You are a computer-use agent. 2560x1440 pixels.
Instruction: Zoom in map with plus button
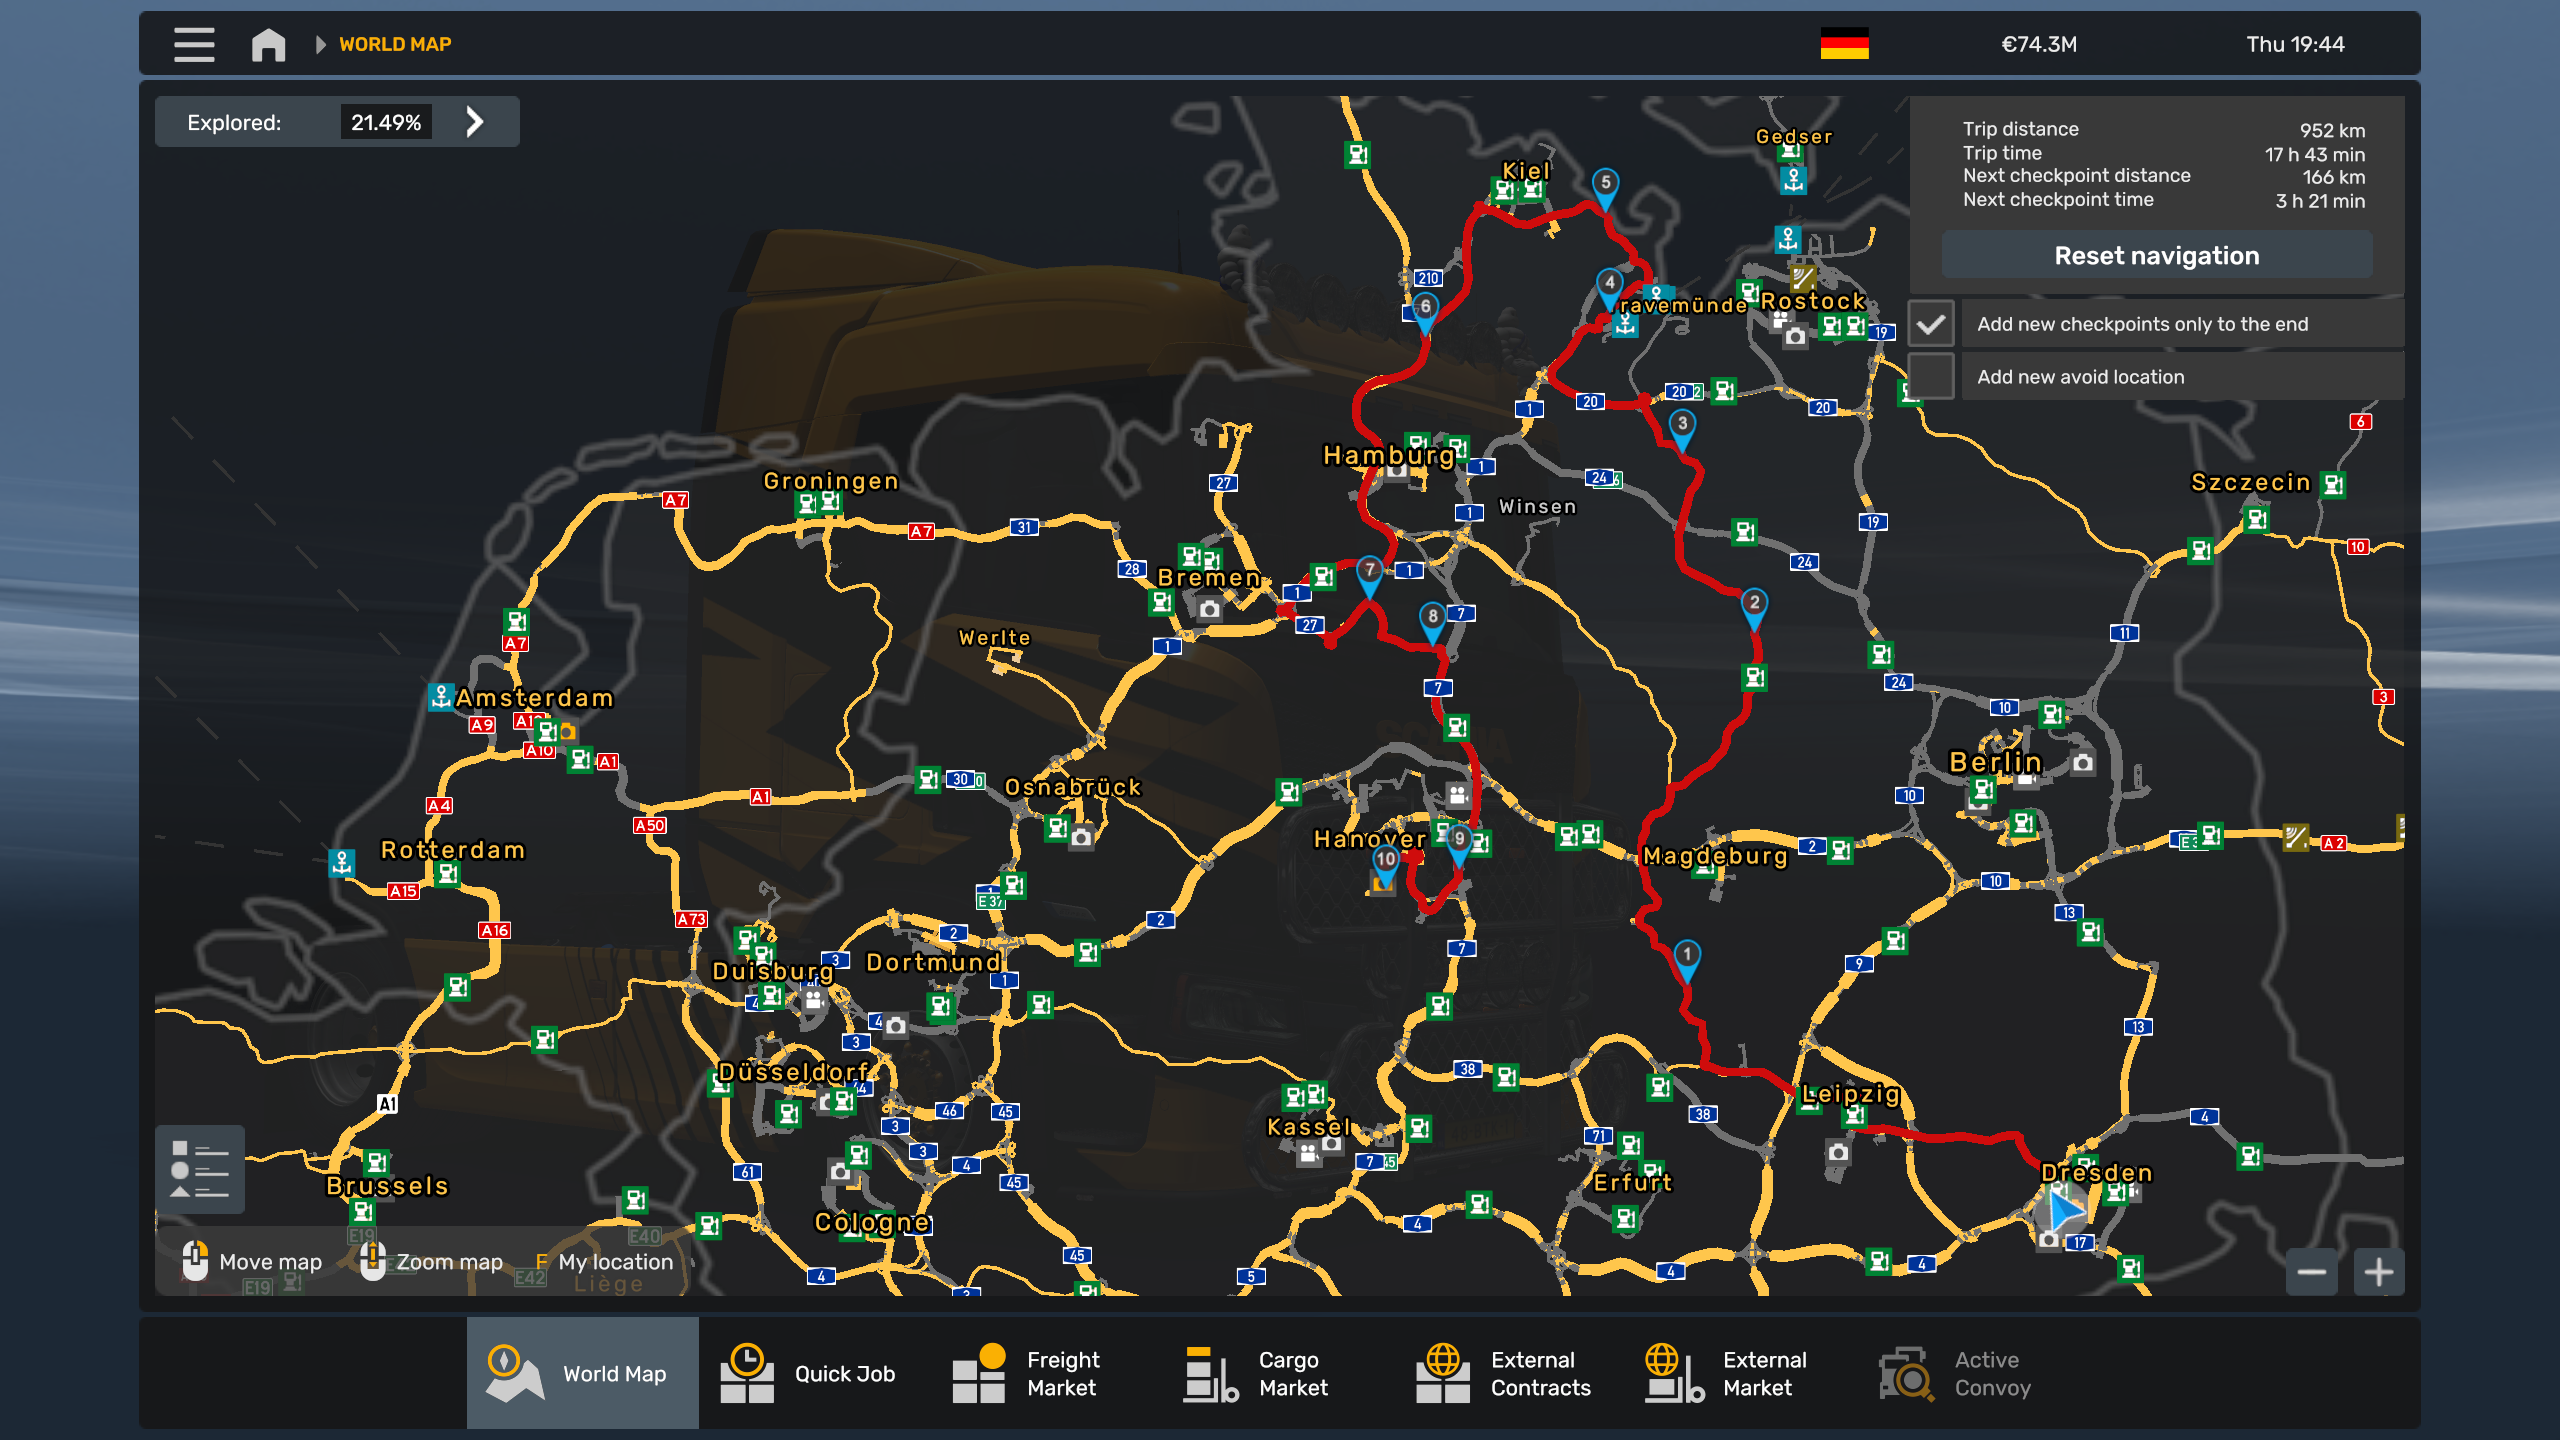2378,1272
